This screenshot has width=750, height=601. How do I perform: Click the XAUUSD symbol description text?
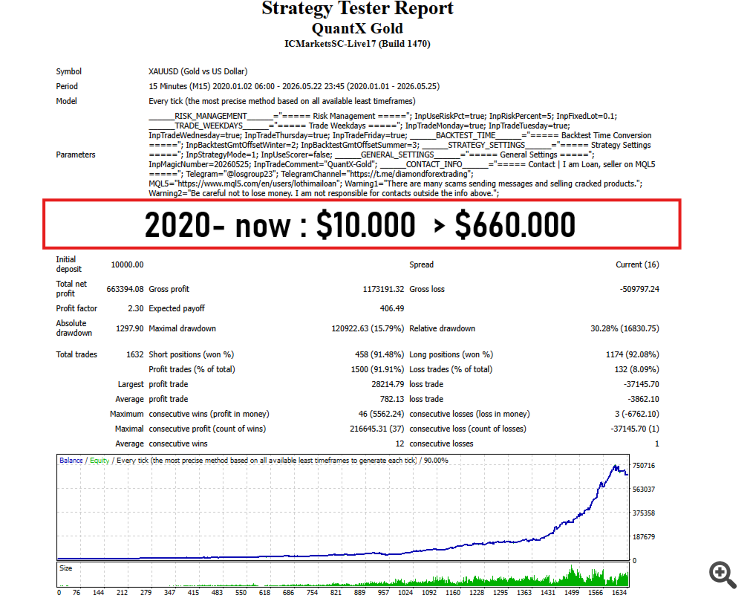[x=198, y=71]
